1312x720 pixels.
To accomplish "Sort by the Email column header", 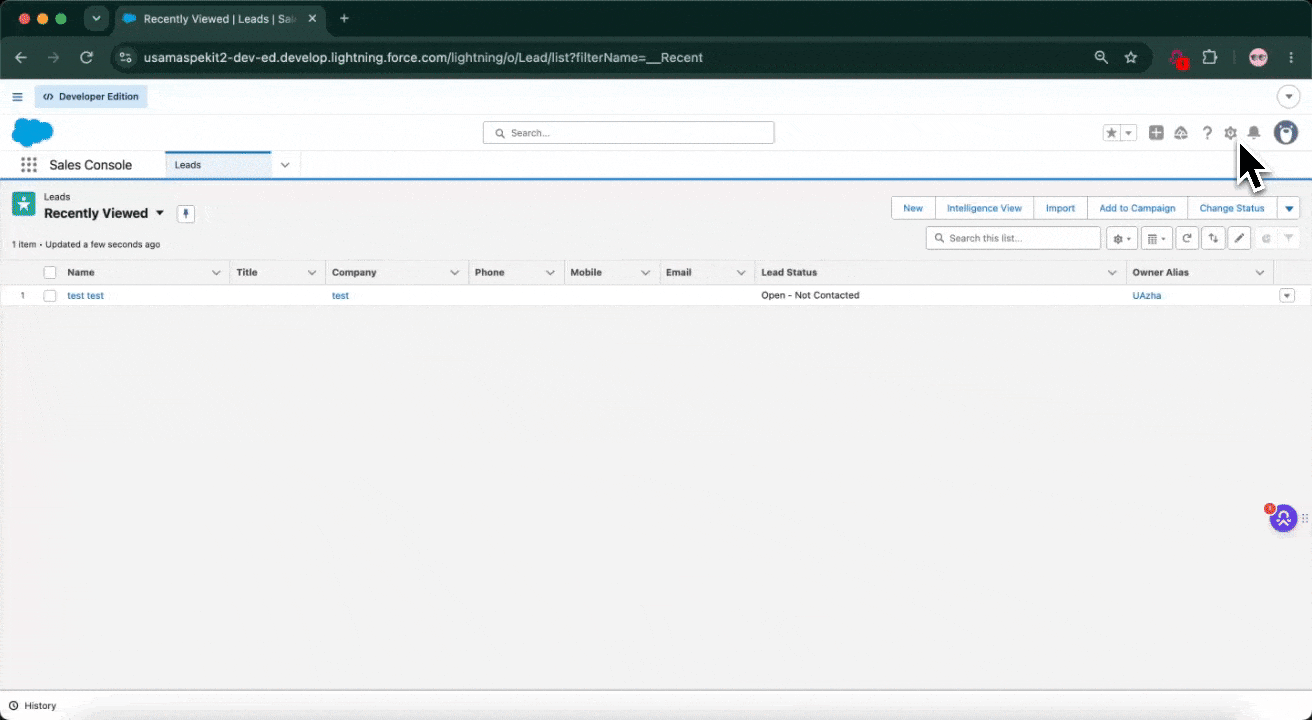I will 678,272.
